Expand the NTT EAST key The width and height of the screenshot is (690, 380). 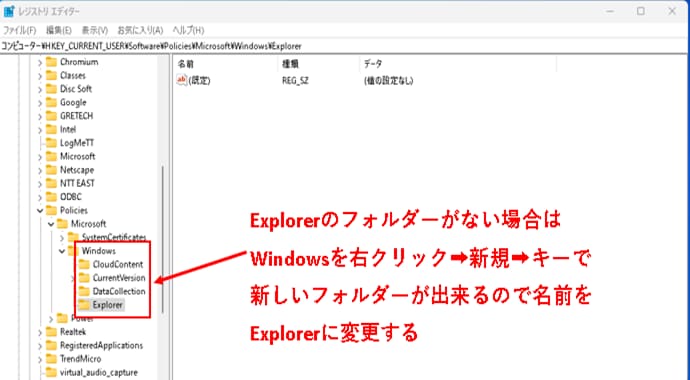[x=40, y=184]
